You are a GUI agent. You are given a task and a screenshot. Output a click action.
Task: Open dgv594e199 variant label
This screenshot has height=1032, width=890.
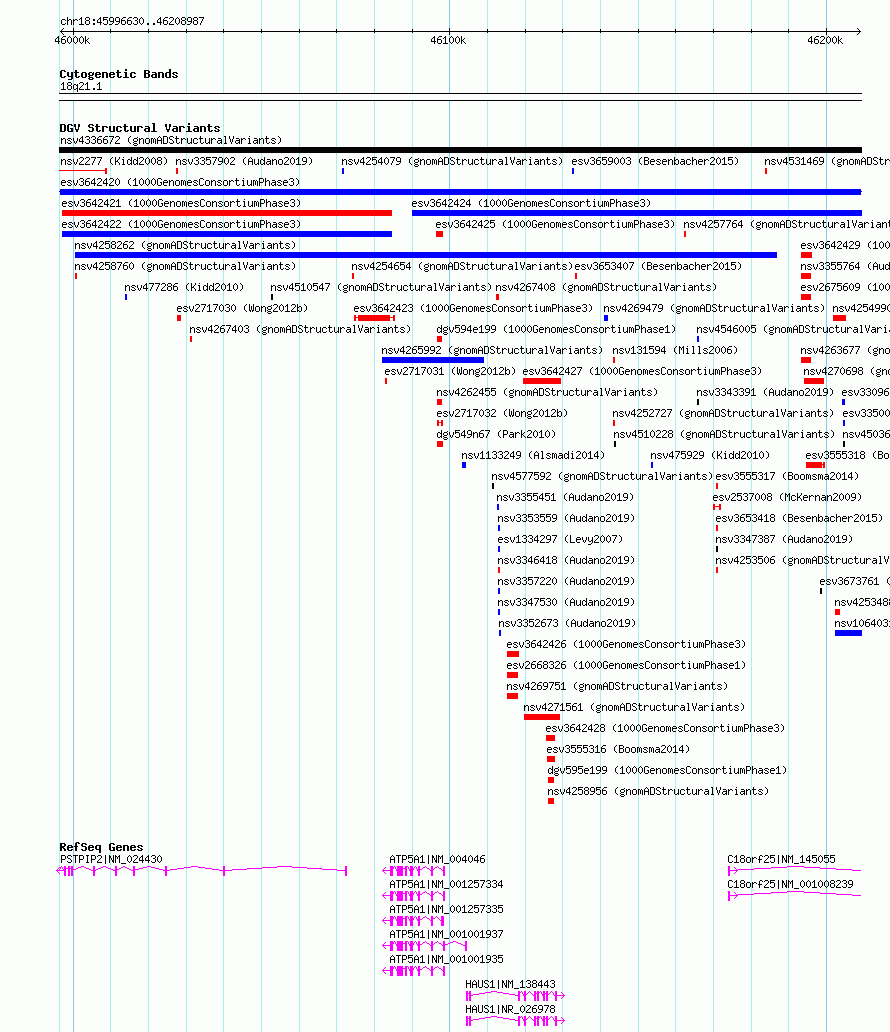coord(556,329)
